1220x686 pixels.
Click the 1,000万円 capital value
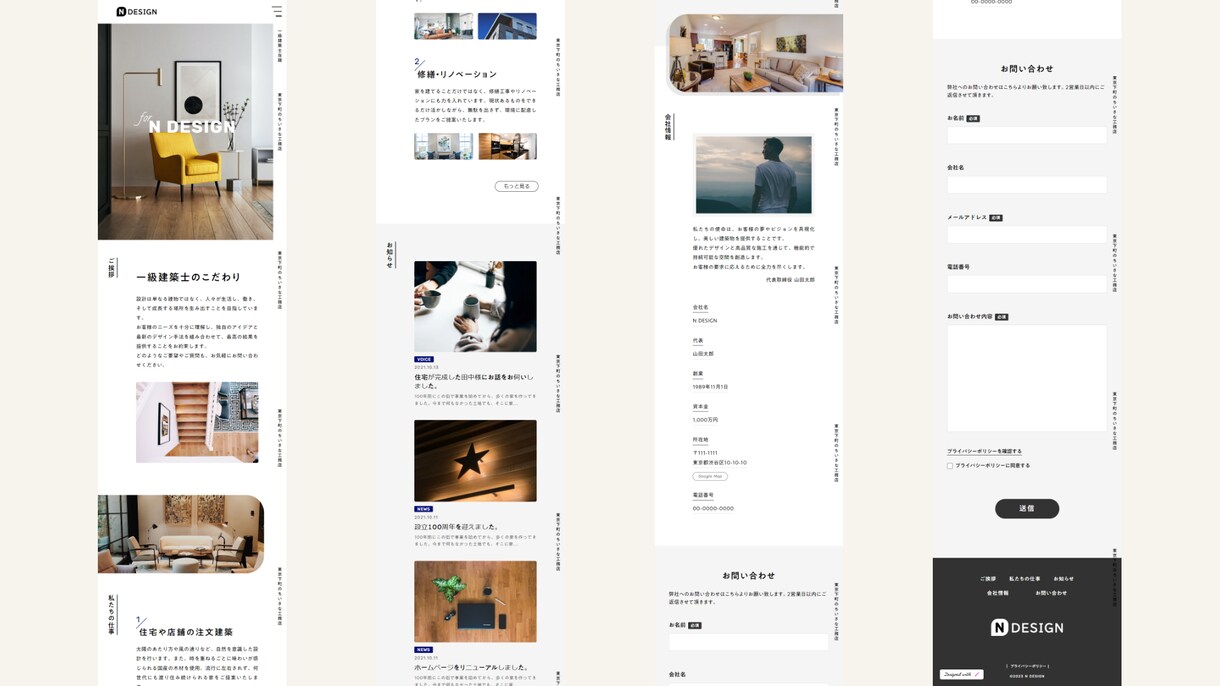[x=705, y=420]
